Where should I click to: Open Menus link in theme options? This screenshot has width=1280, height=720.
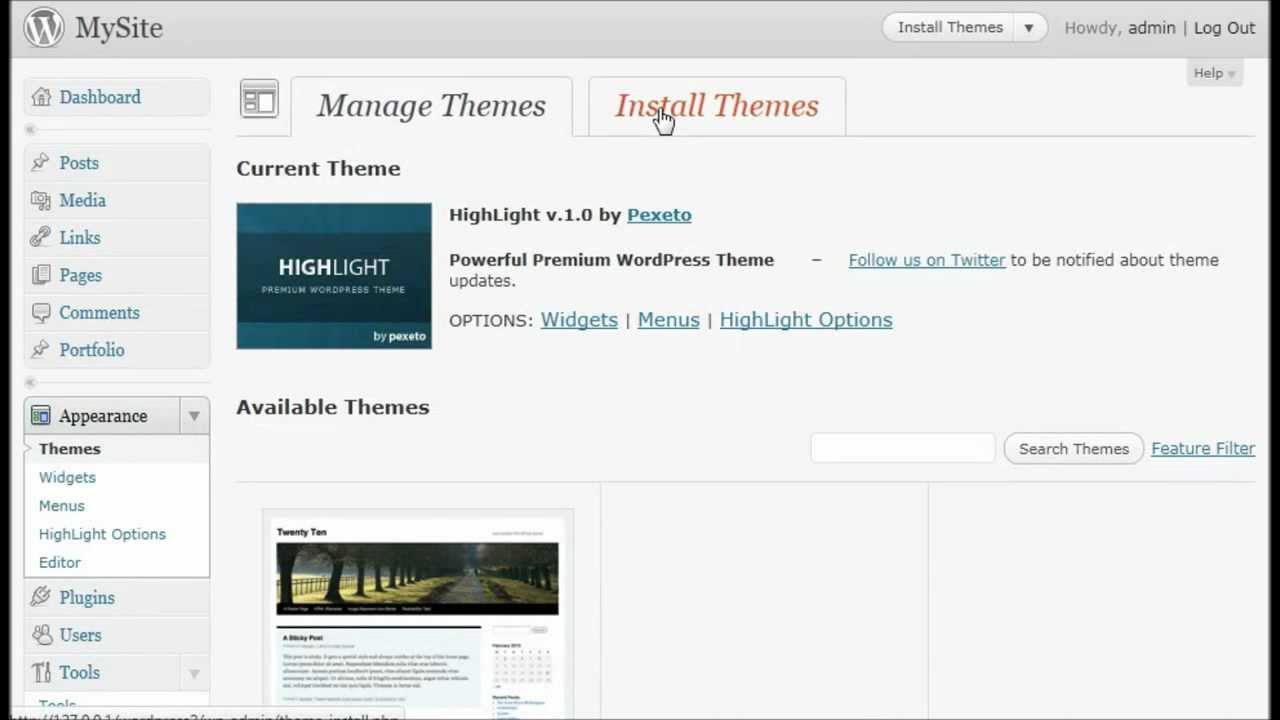click(x=669, y=320)
